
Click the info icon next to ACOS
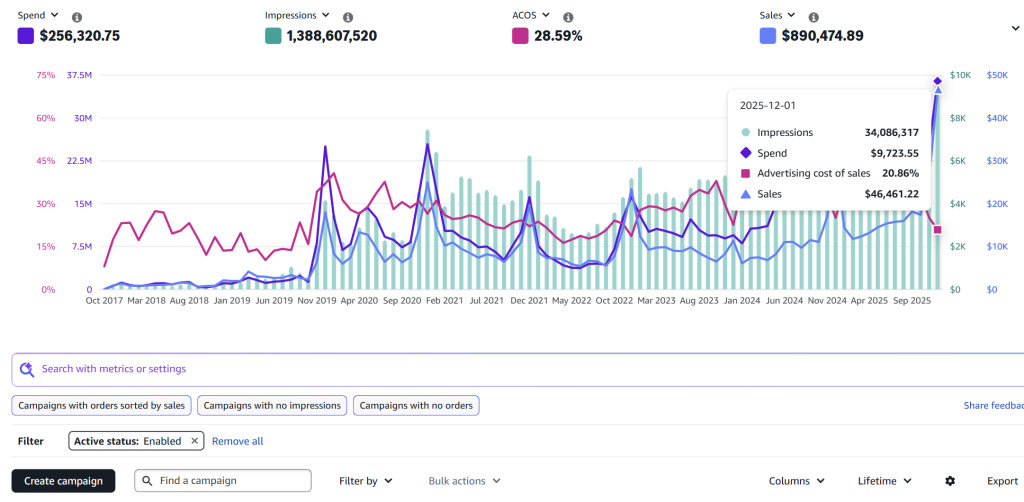click(x=568, y=18)
